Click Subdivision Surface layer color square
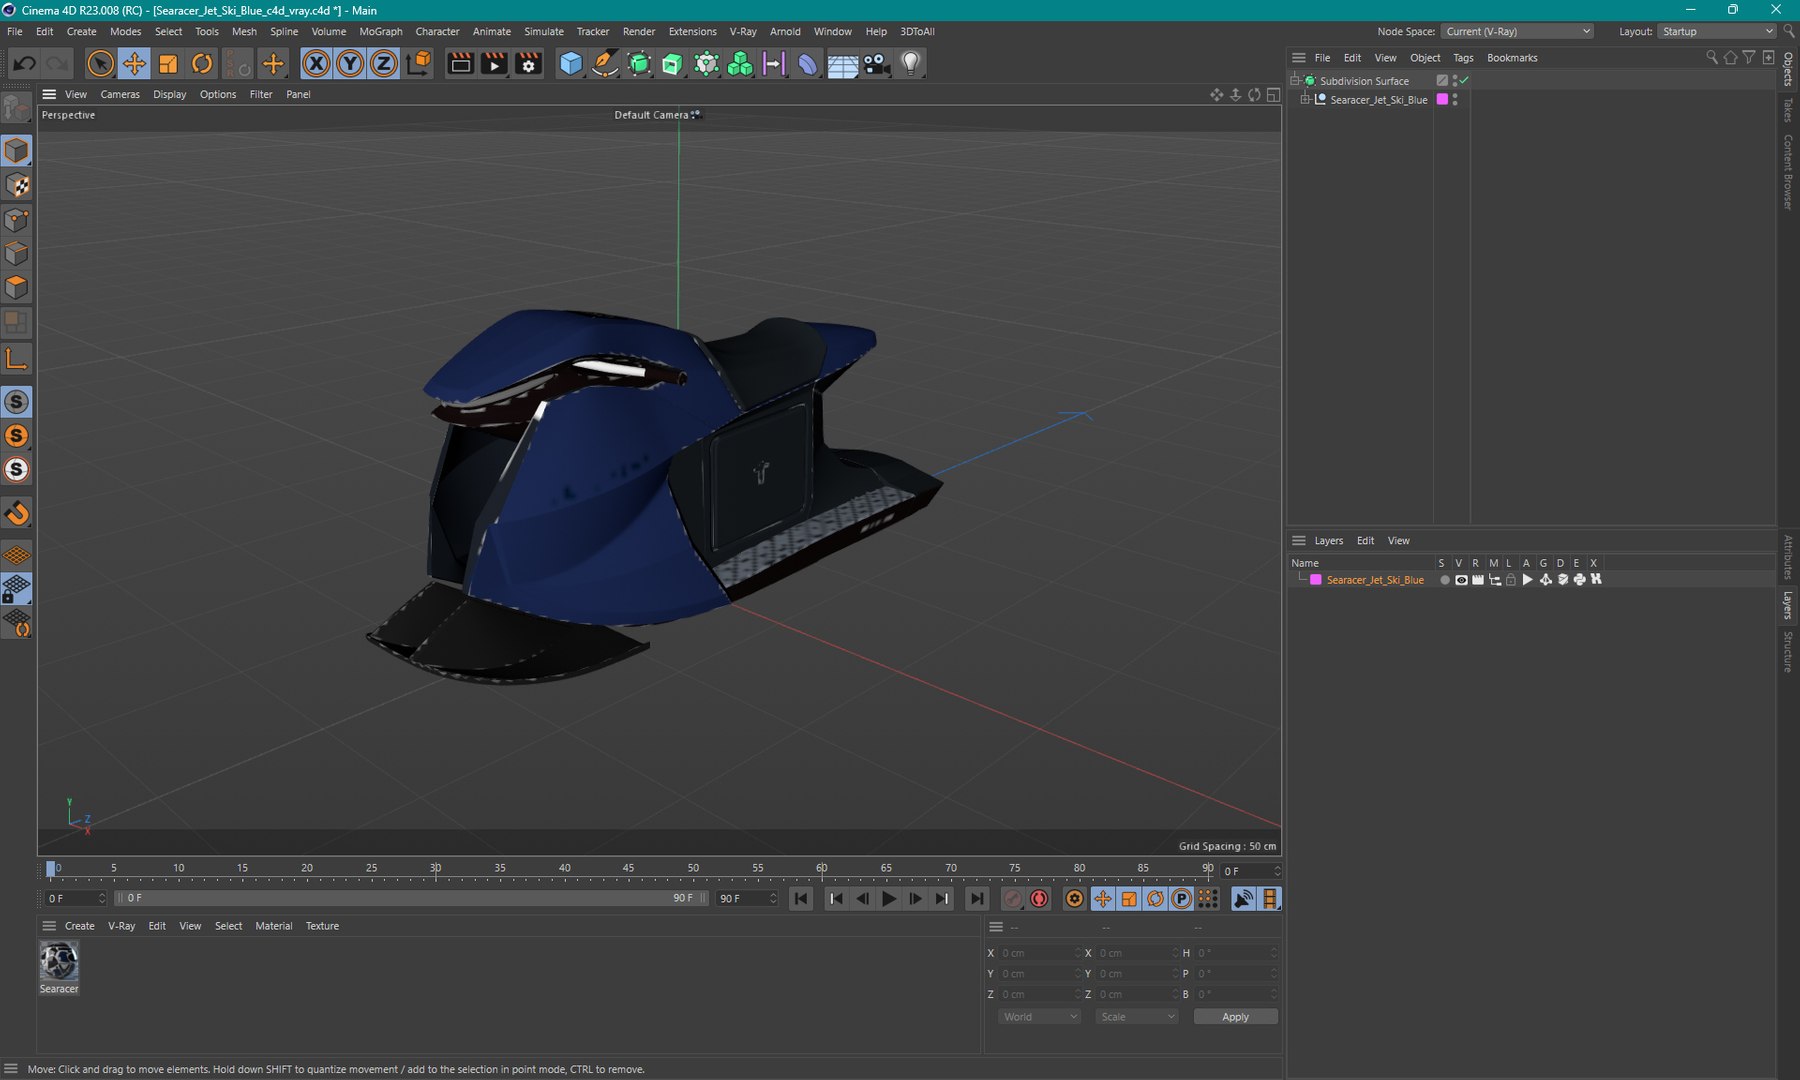Screen dimensions: 1800x1080 coord(1442,81)
